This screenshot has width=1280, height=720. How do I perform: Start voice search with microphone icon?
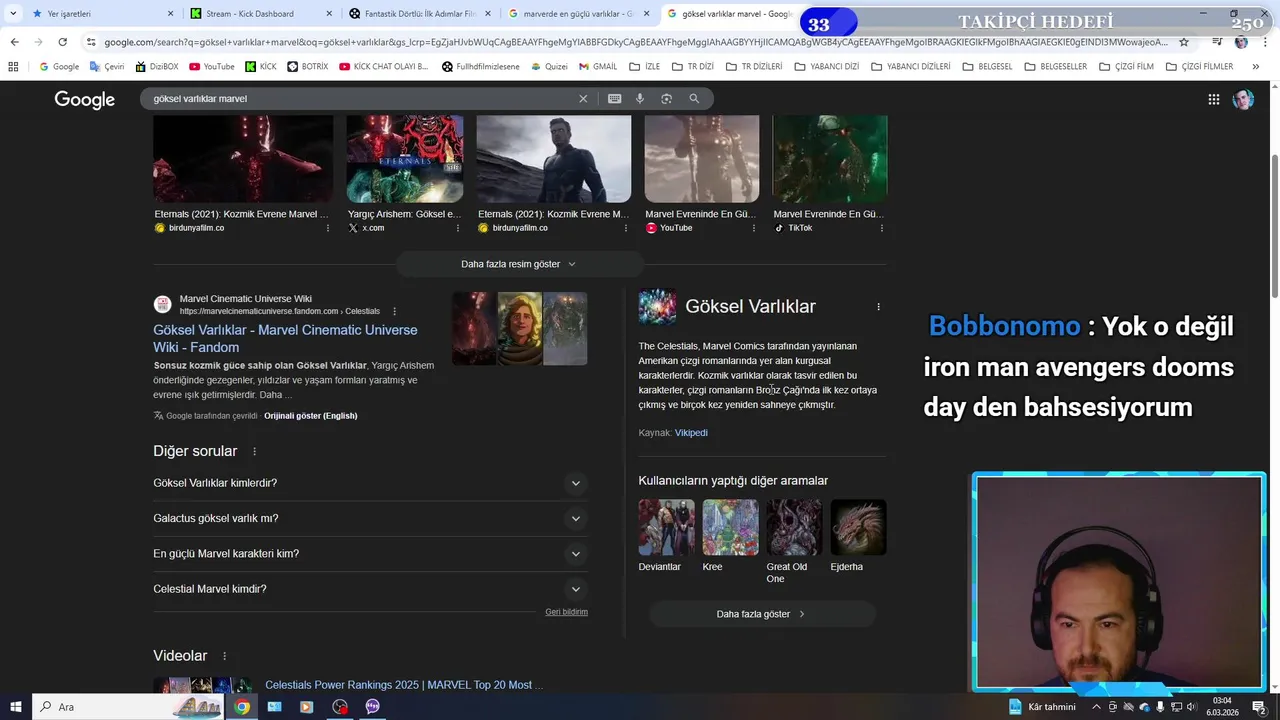(640, 99)
